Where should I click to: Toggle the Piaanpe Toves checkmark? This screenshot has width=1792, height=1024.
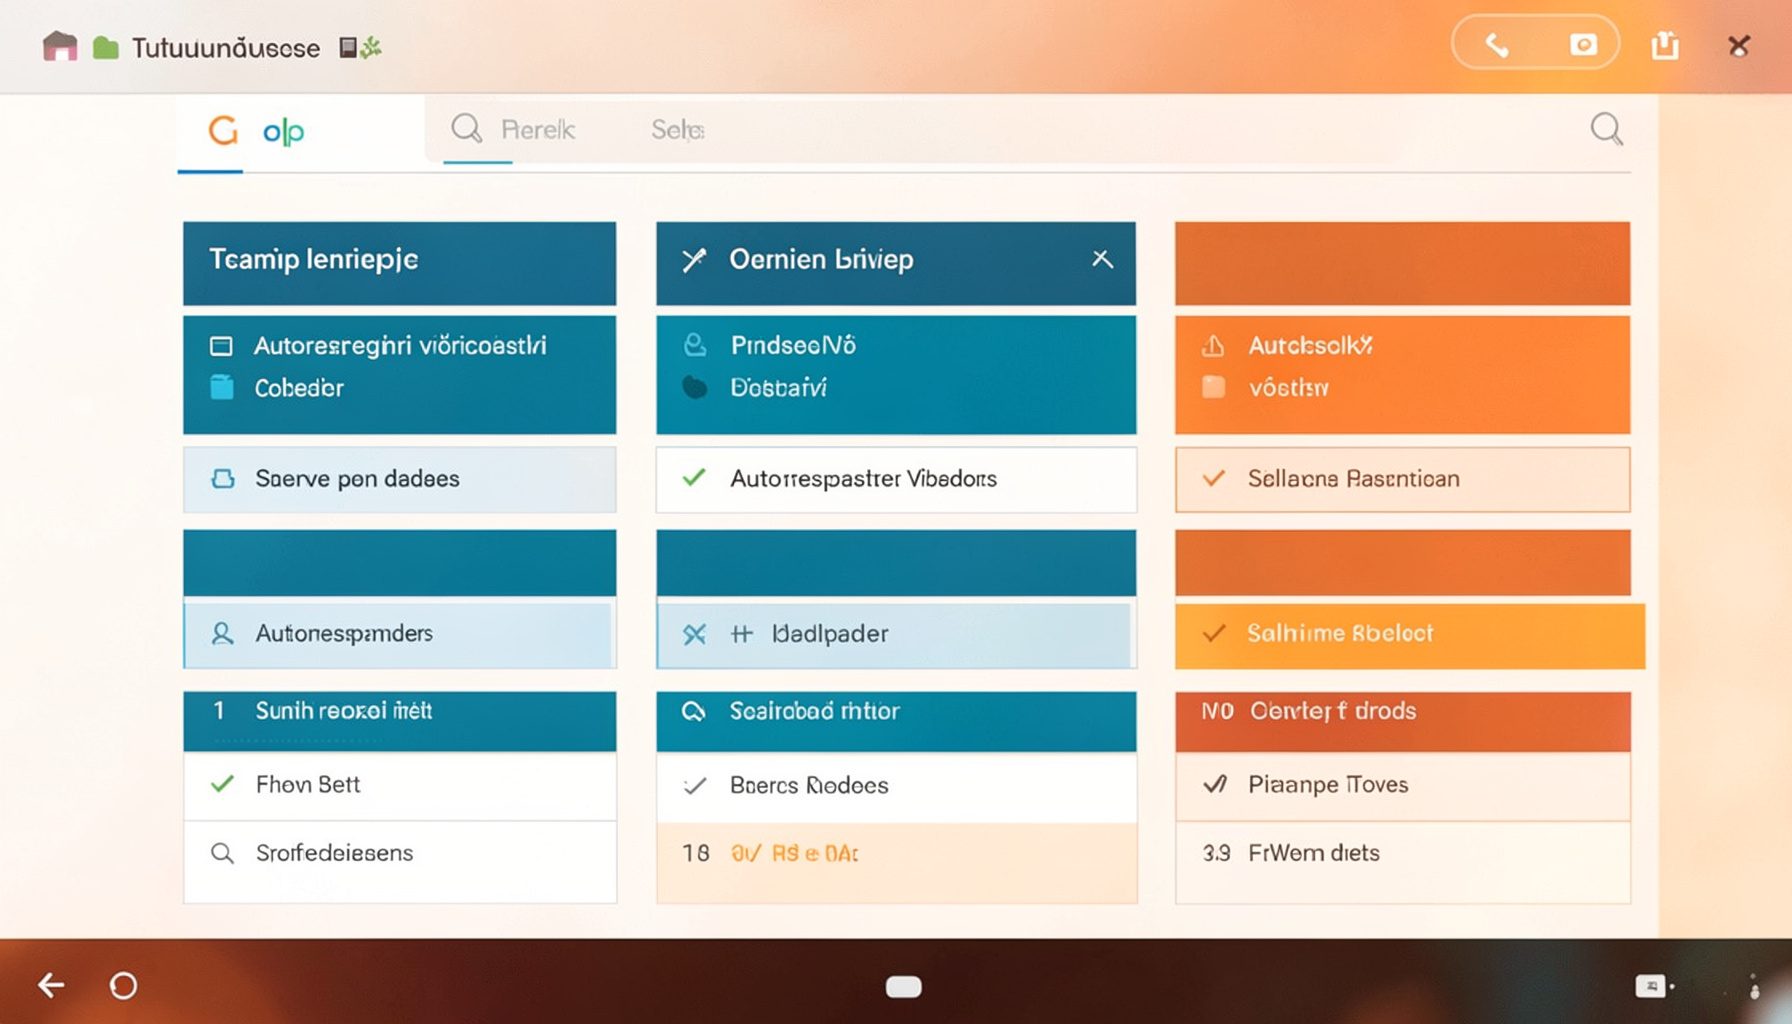pos(1215,784)
